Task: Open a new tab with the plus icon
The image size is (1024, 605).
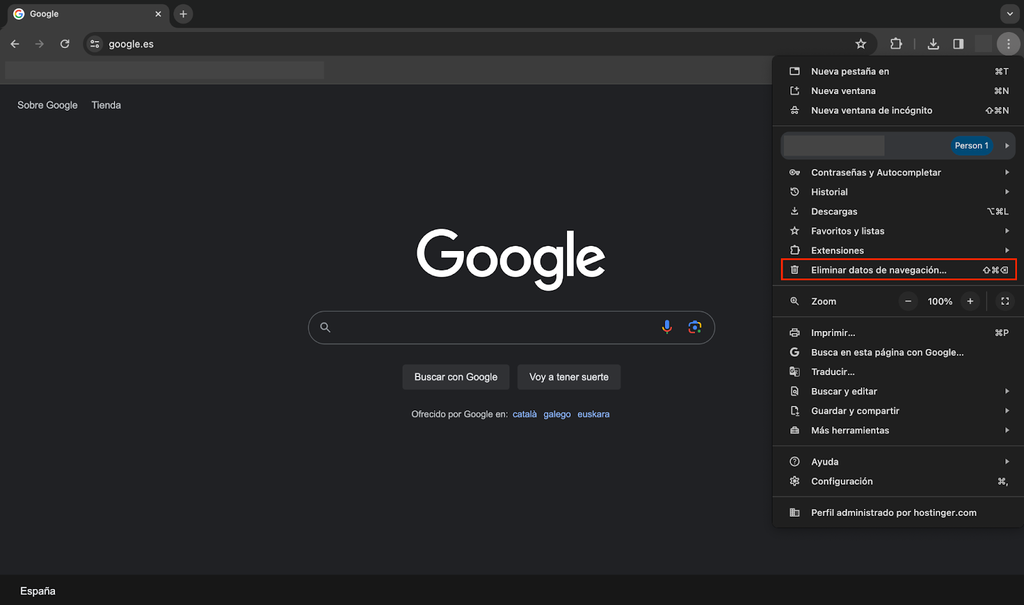Action: pyautogui.click(x=182, y=14)
